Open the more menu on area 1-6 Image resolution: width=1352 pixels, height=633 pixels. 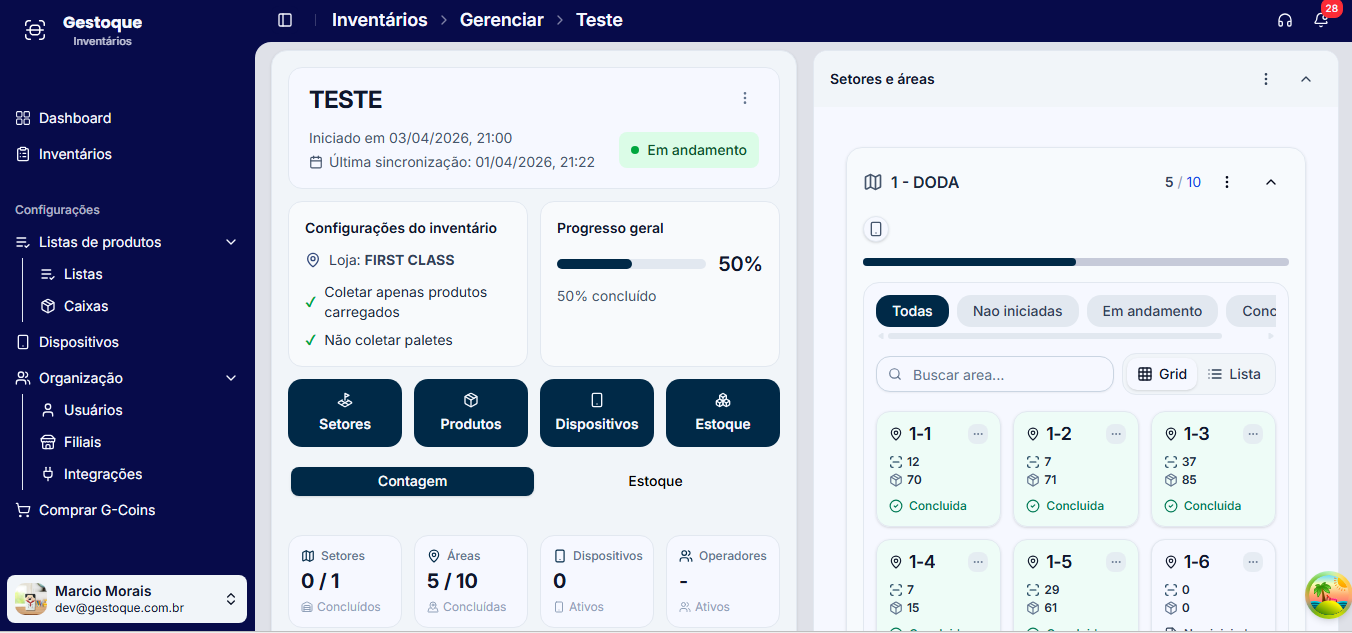click(x=1253, y=562)
